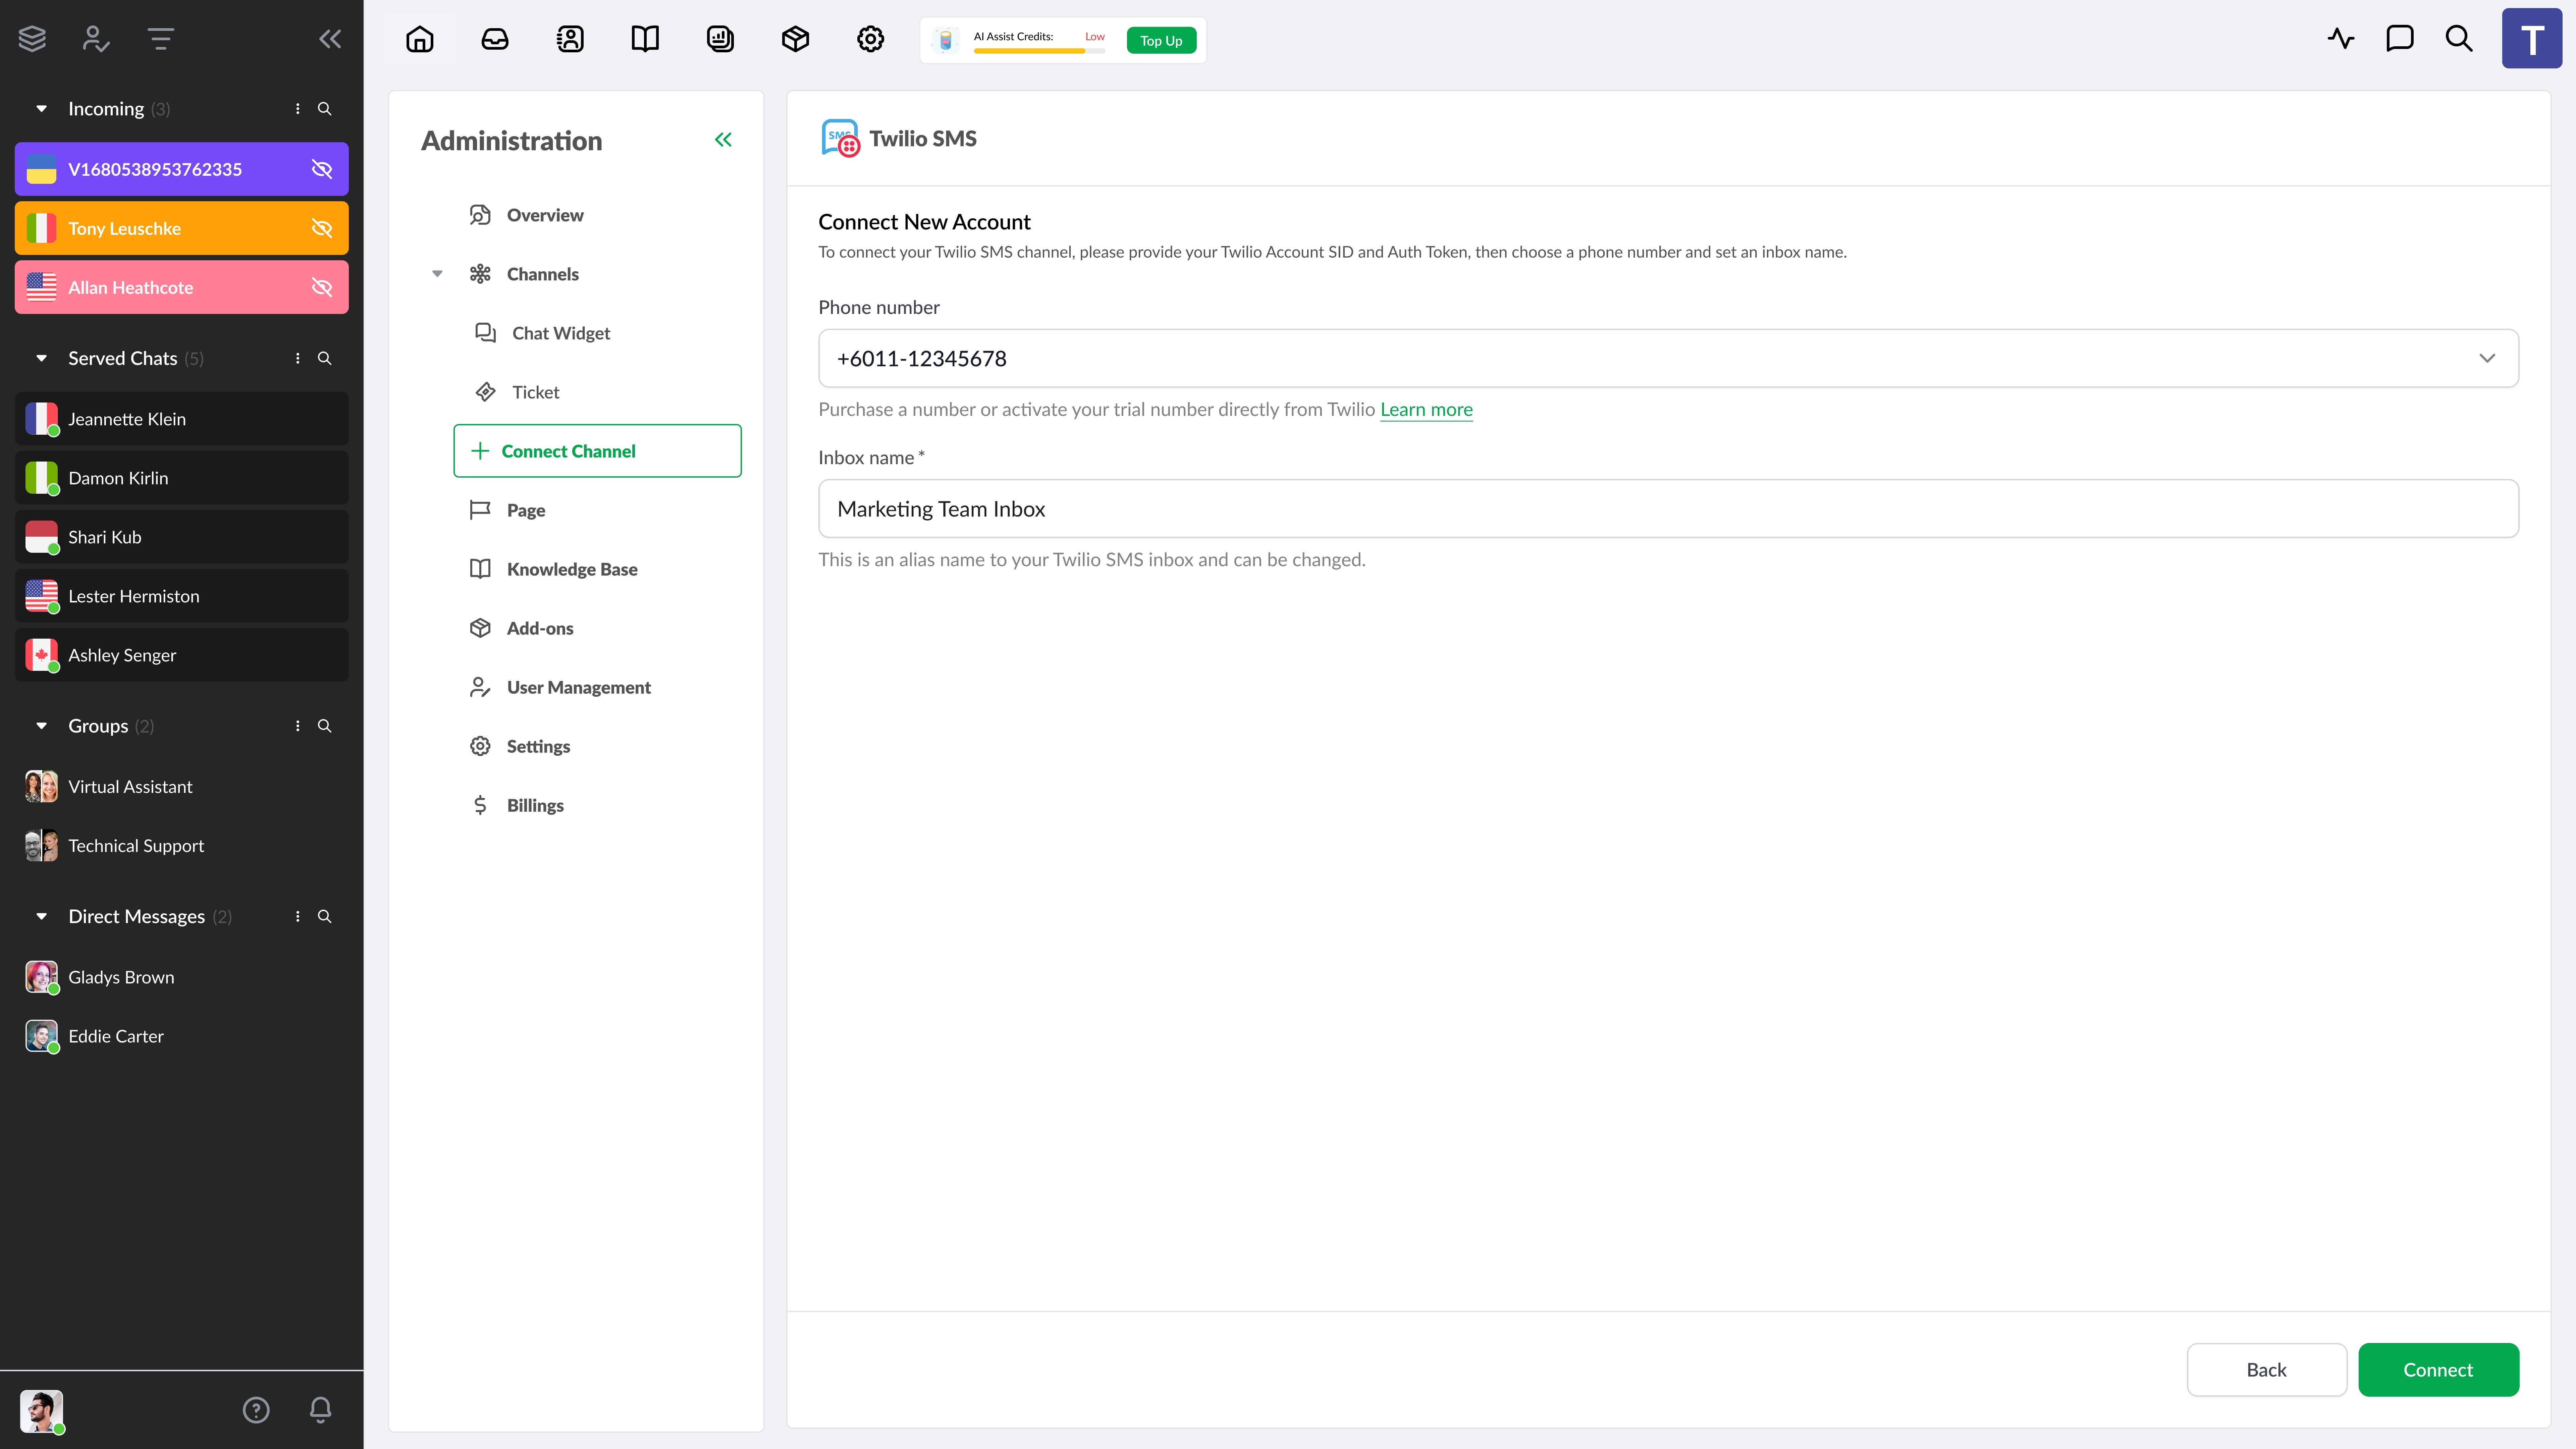
Task: Click the Inbox name text field
Action: (1668, 509)
